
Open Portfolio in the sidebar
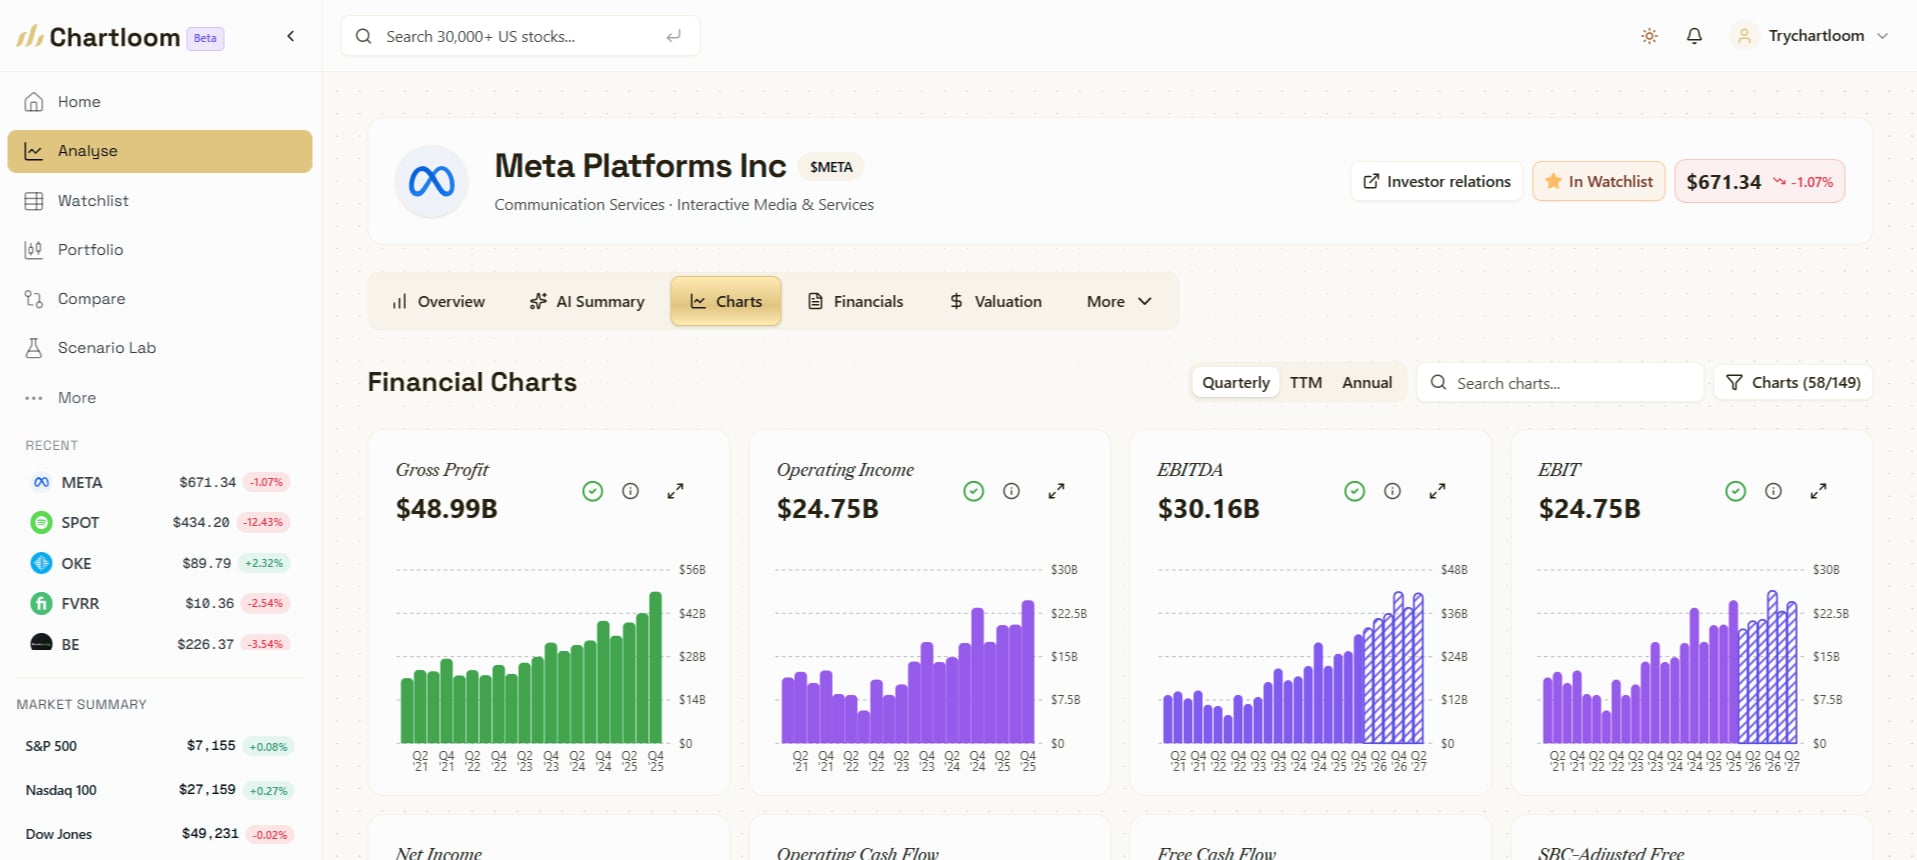click(x=160, y=249)
